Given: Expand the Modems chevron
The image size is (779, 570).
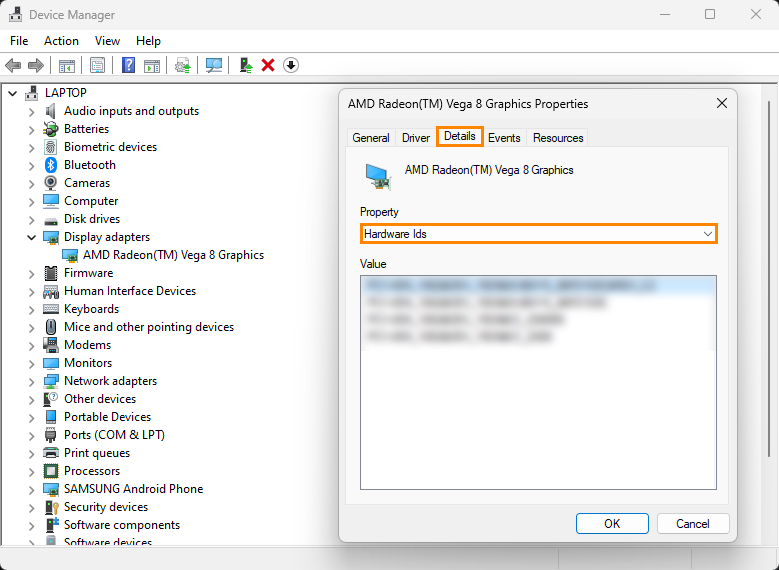Looking at the screenshot, I should click(32, 345).
